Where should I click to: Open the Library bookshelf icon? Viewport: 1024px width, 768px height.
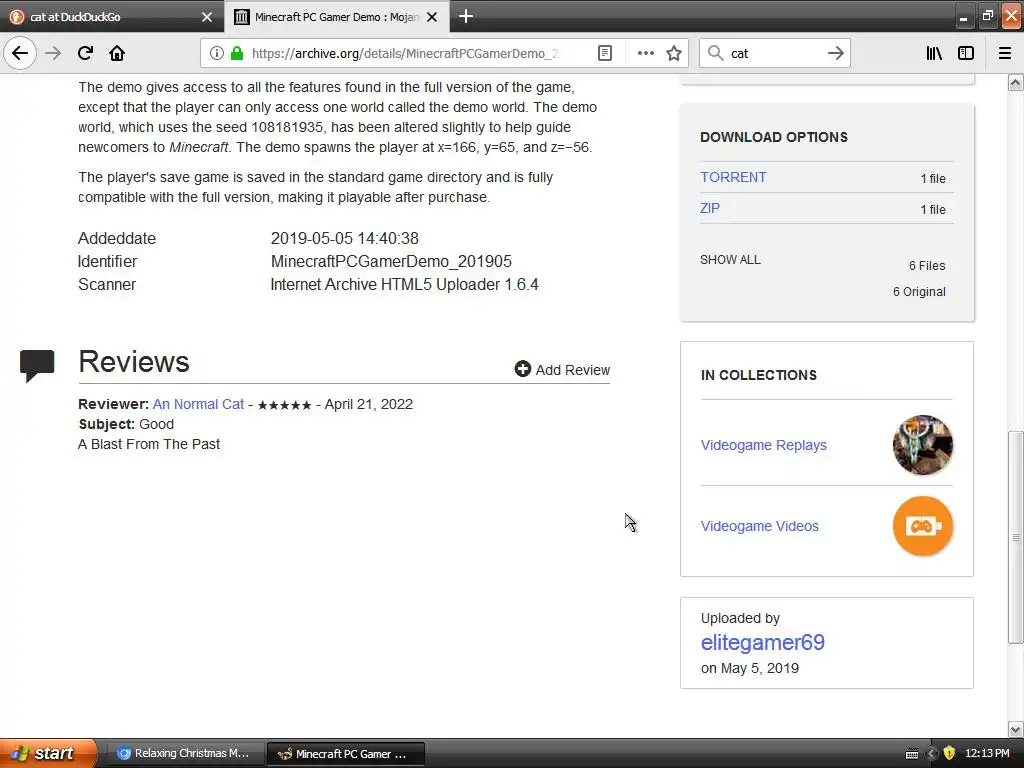934,53
